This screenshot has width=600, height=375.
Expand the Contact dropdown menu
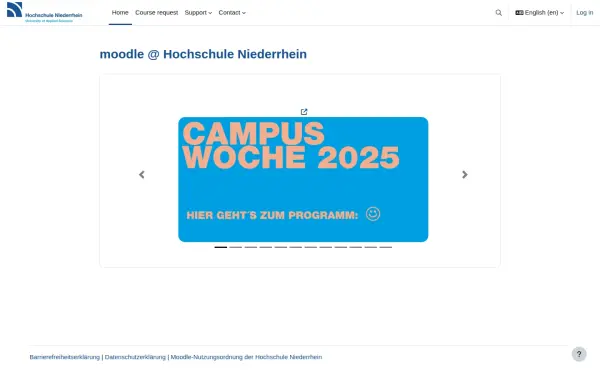pos(232,13)
